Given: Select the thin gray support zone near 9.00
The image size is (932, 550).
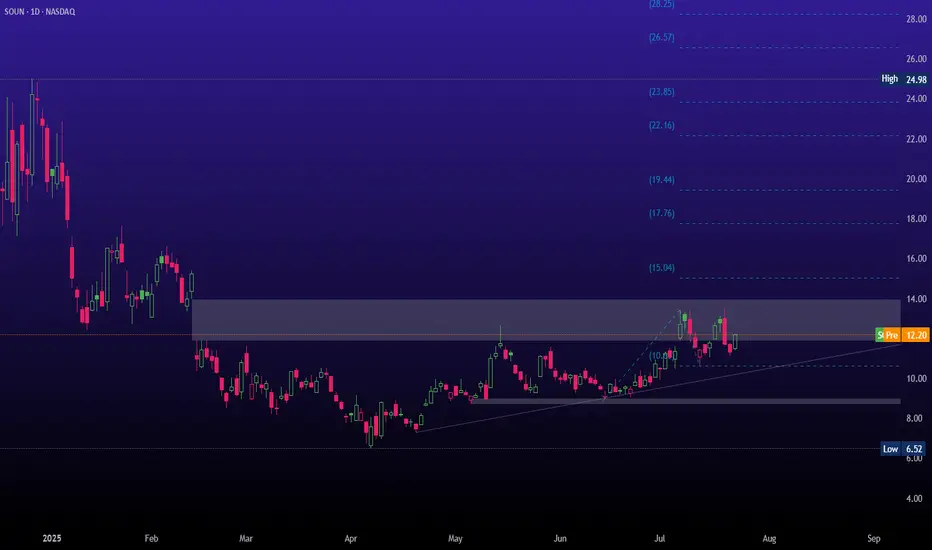Looking at the screenshot, I should [x=685, y=401].
